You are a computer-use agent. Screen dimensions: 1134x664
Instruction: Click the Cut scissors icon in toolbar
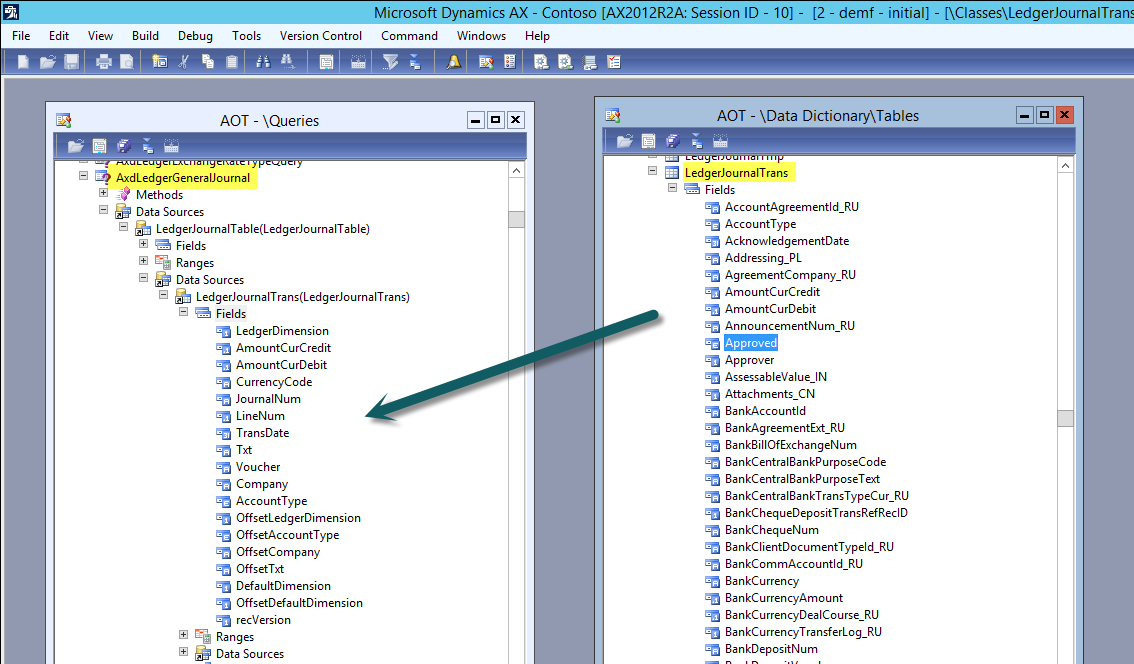coord(183,62)
